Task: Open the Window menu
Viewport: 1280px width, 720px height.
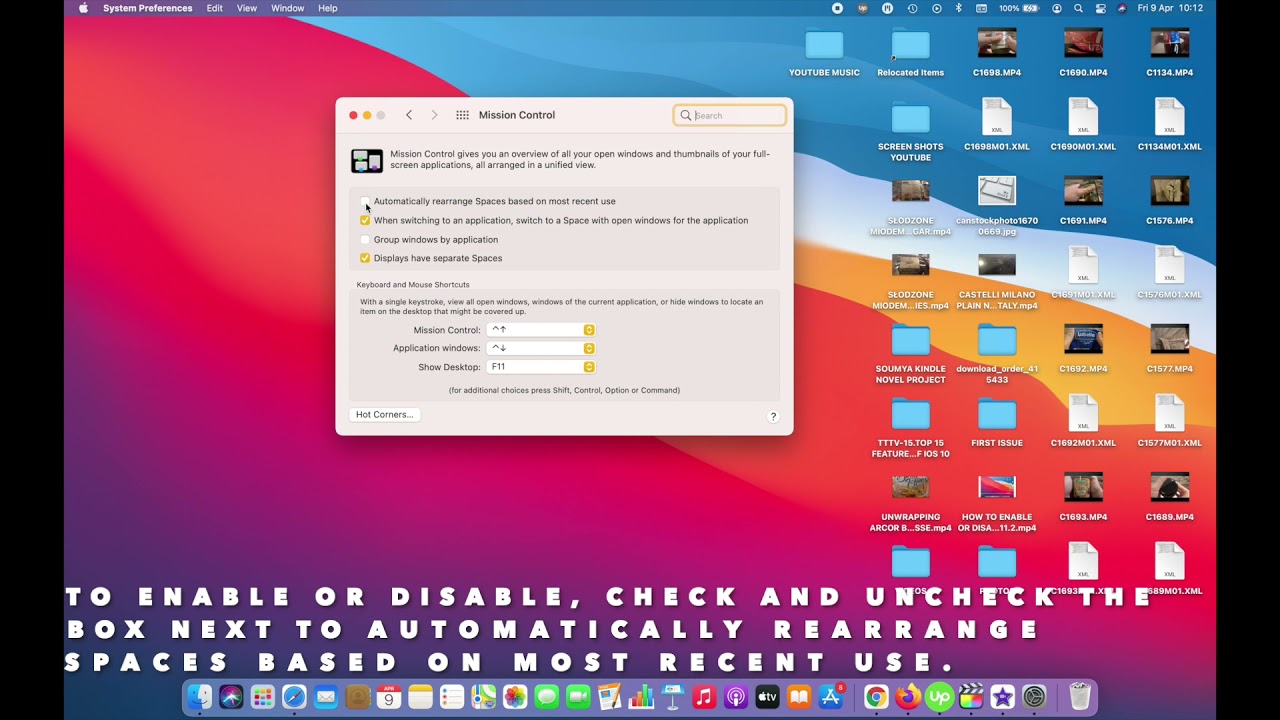Action: [288, 8]
